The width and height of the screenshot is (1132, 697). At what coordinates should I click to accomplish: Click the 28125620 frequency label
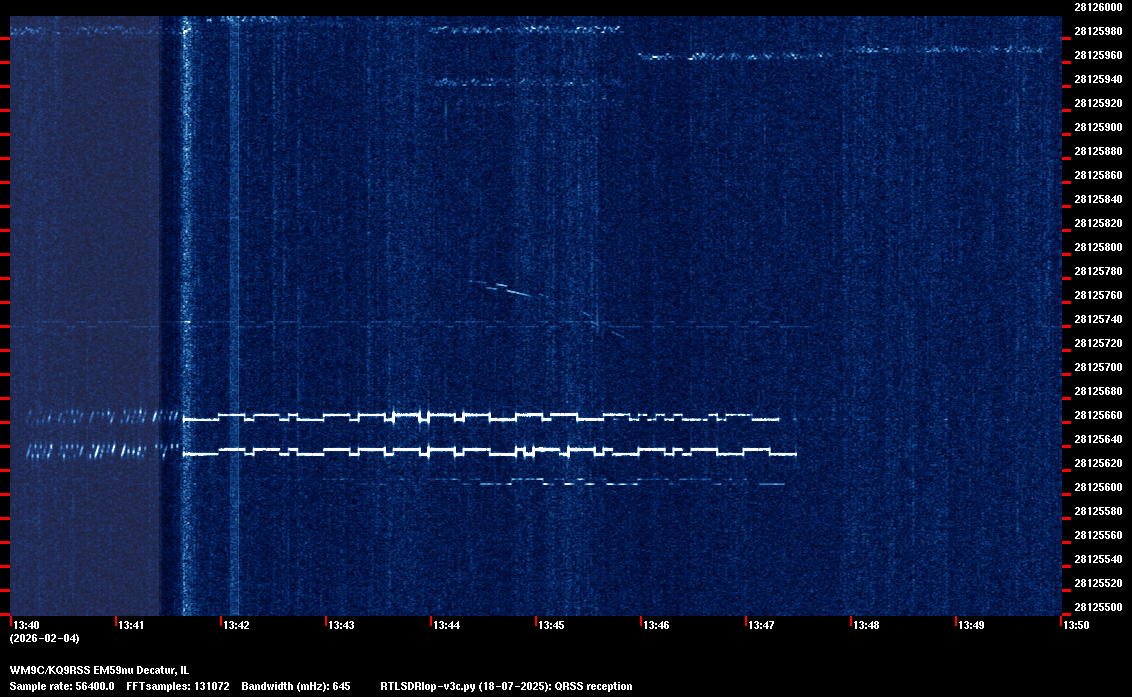[1097, 463]
